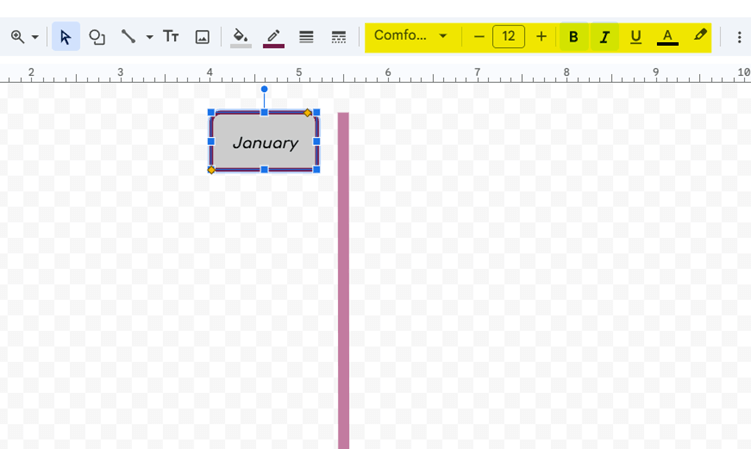Open the zoom tool dropdown
Screen dimensions: 751x449
click(24, 37)
